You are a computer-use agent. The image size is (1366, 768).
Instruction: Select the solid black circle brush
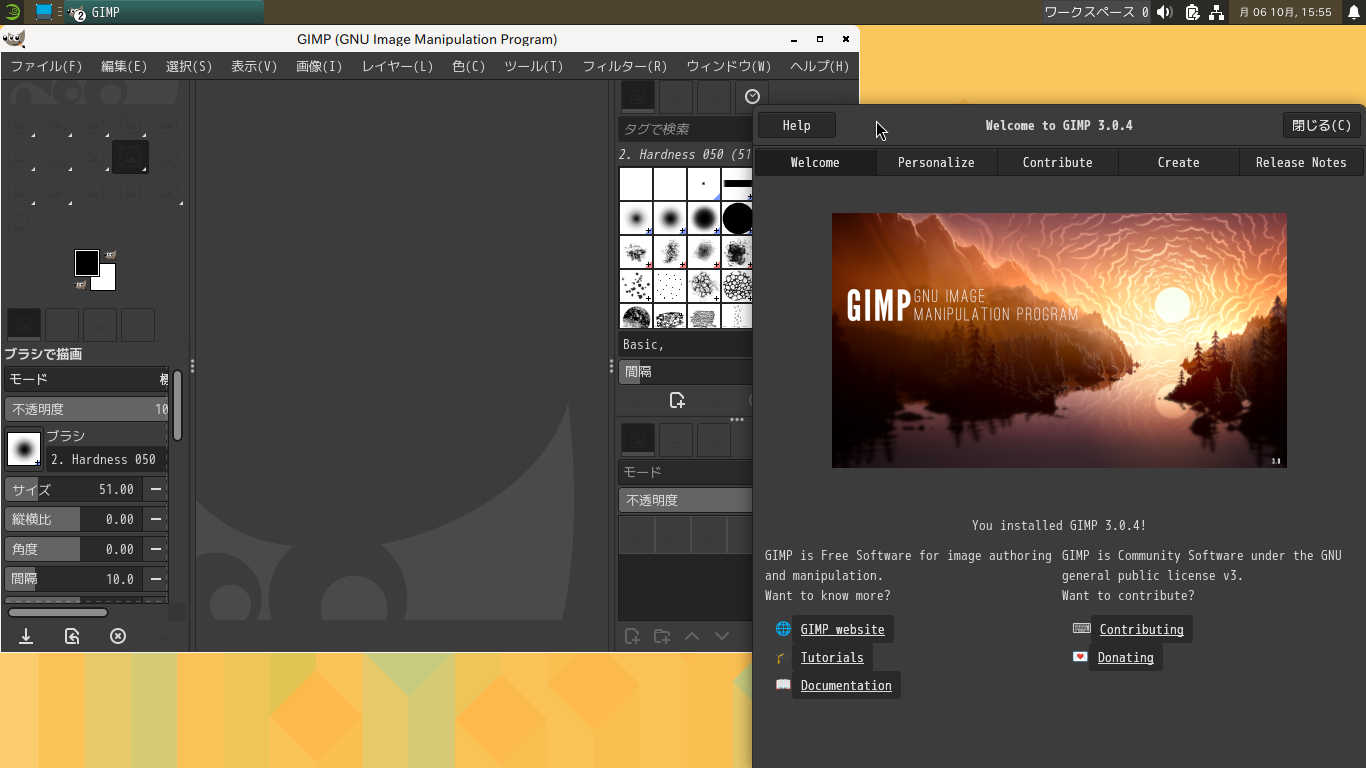(737, 218)
